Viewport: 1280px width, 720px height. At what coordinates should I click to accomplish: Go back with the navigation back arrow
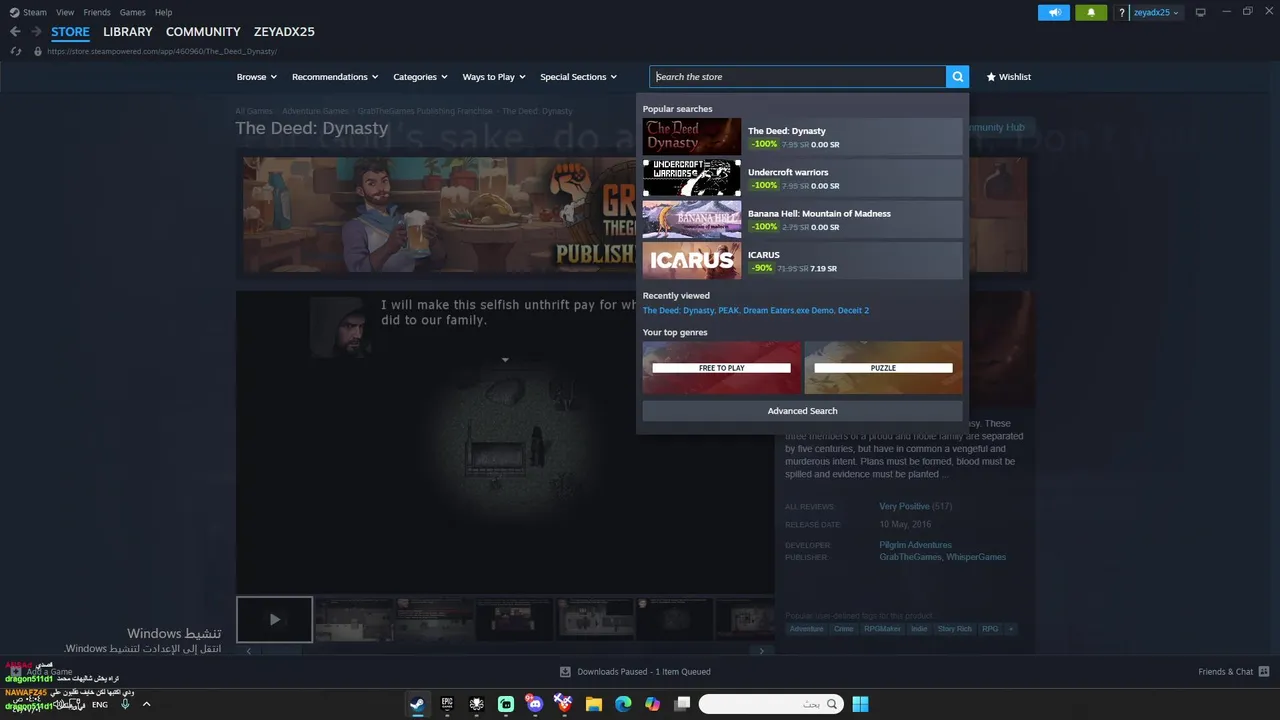pyautogui.click(x=15, y=32)
